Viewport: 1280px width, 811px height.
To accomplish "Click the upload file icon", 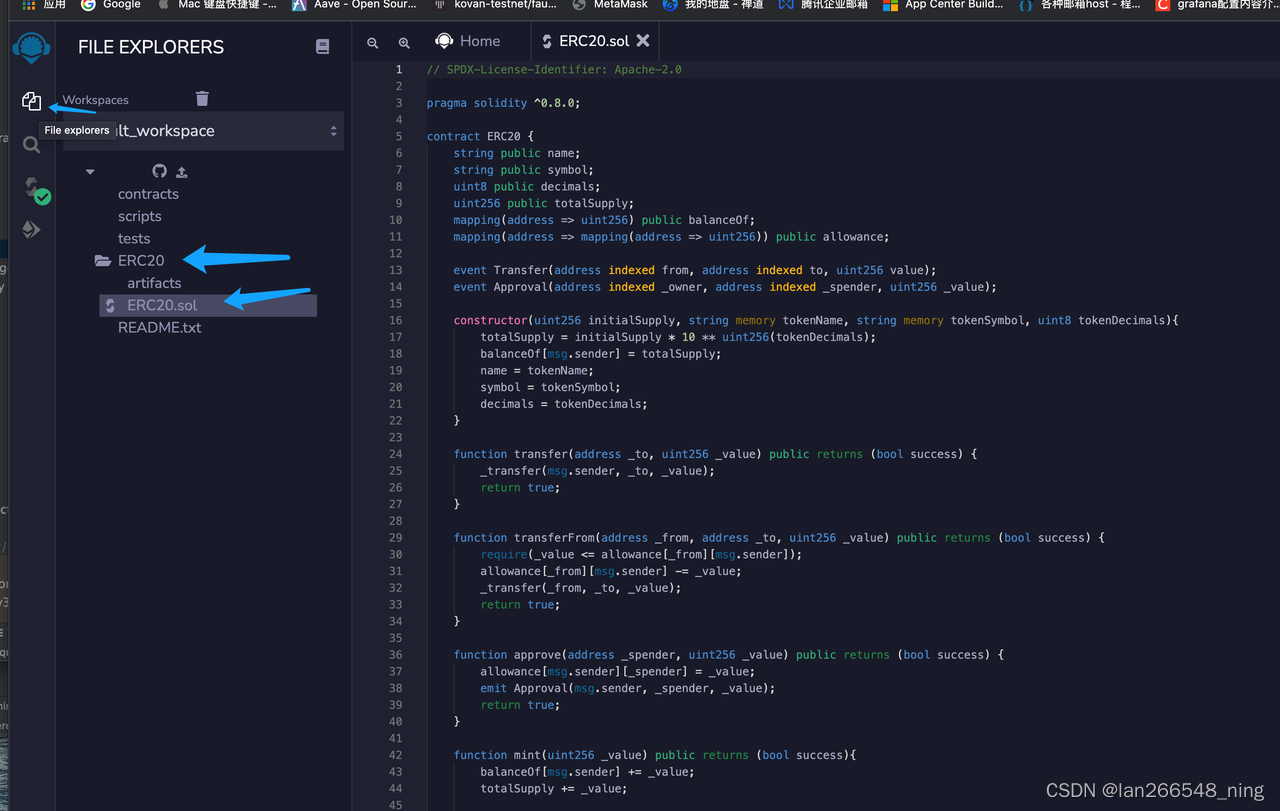I will point(182,172).
